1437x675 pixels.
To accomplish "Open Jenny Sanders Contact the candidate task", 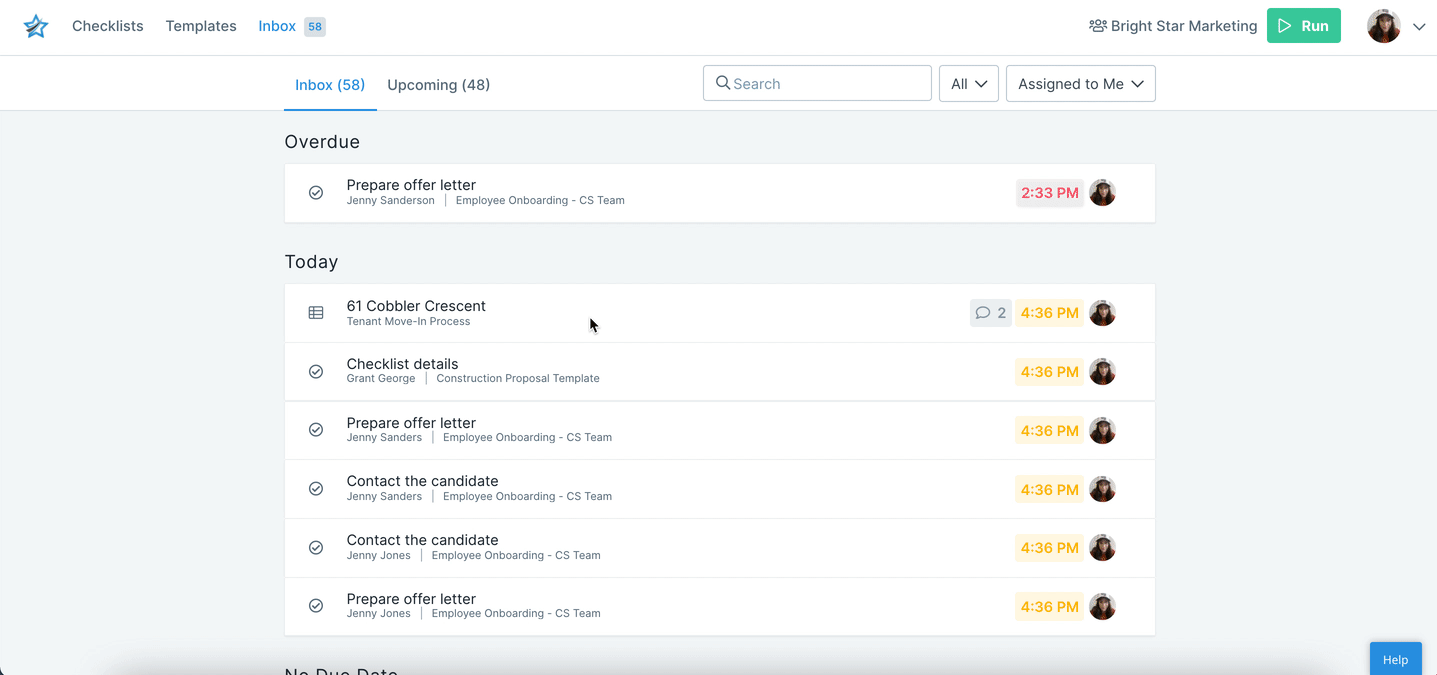I will click(720, 489).
